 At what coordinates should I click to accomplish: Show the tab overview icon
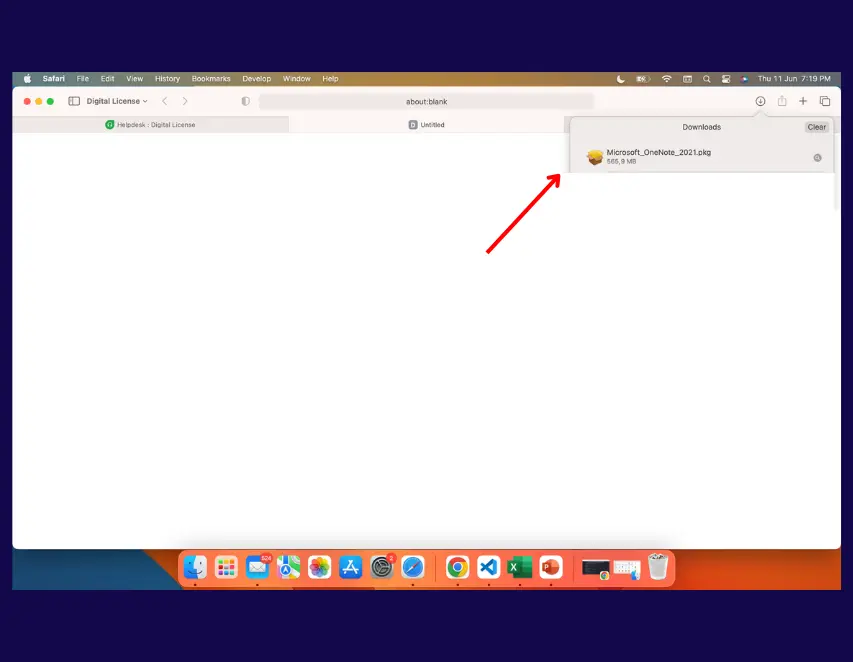pos(825,101)
